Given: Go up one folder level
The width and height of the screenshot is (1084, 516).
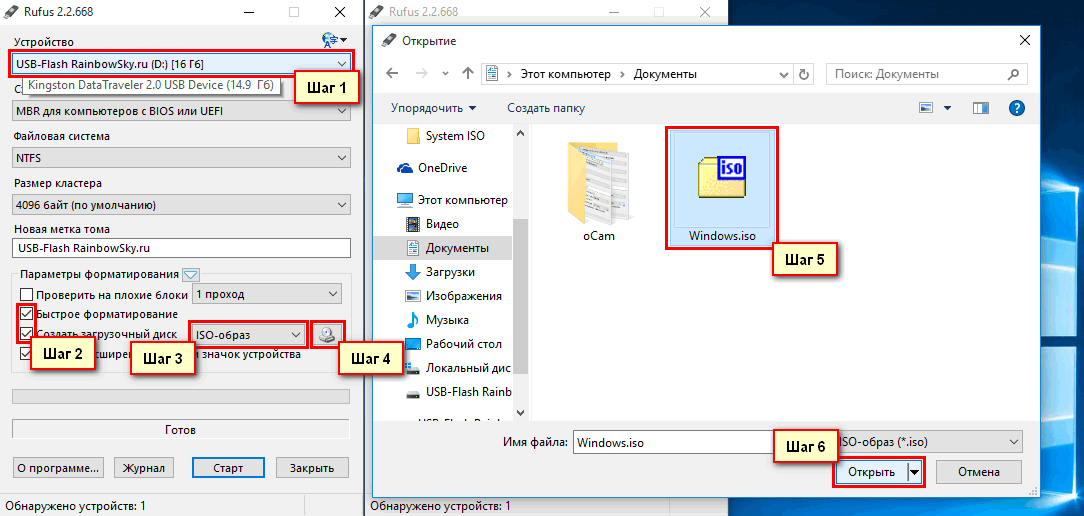Looking at the screenshot, I should (468, 74).
